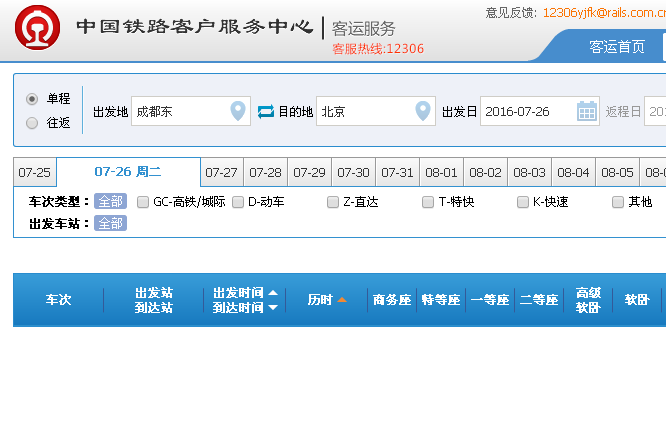666x426 pixels.
Task: Click the 出发地 field containing 成都东
Action: coord(191,111)
